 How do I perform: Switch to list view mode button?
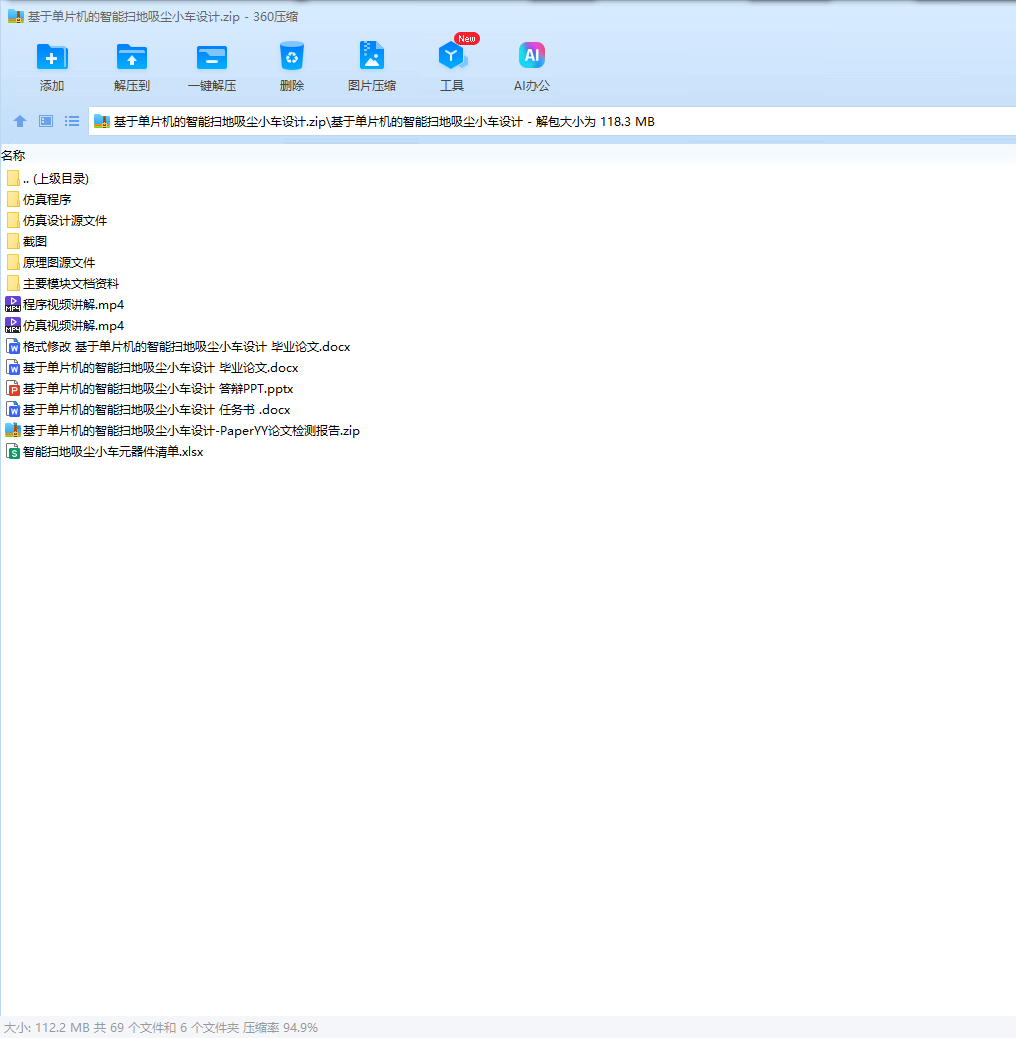pos(71,121)
